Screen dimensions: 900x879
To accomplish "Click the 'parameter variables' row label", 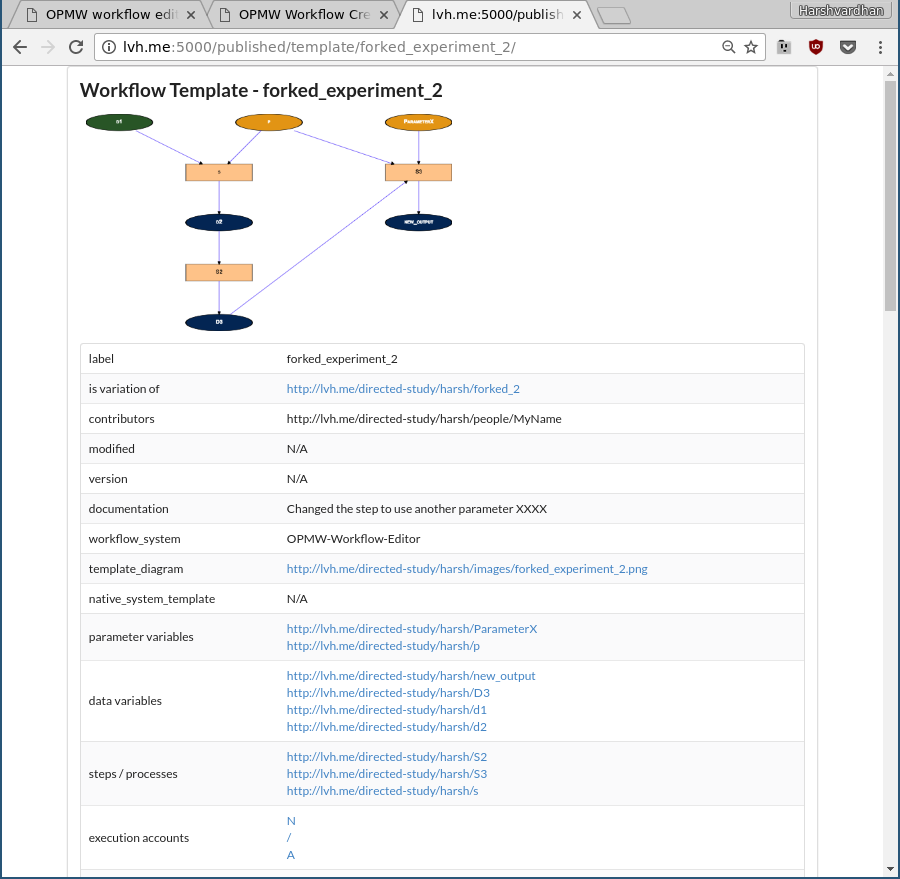I will click(141, 637).
